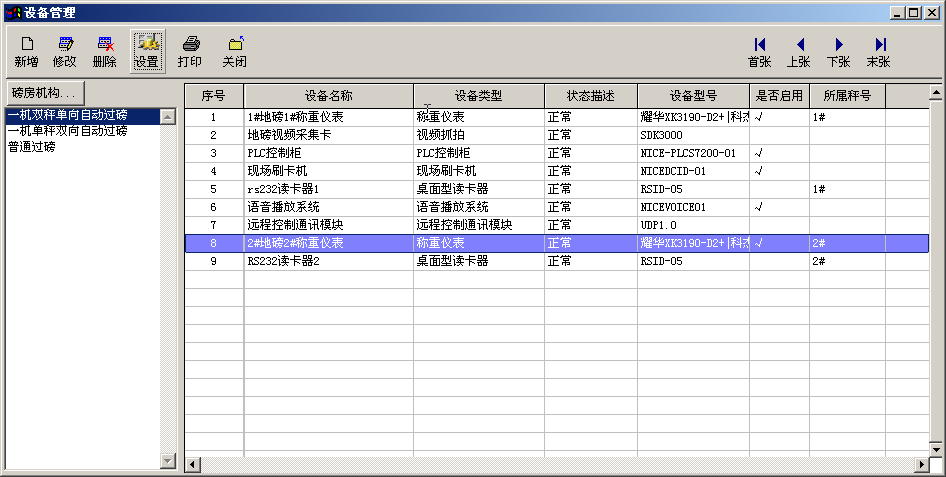This screenshot has height=477, width=946.
Task: Go to previous record with 上张
Action: (799, 52)
